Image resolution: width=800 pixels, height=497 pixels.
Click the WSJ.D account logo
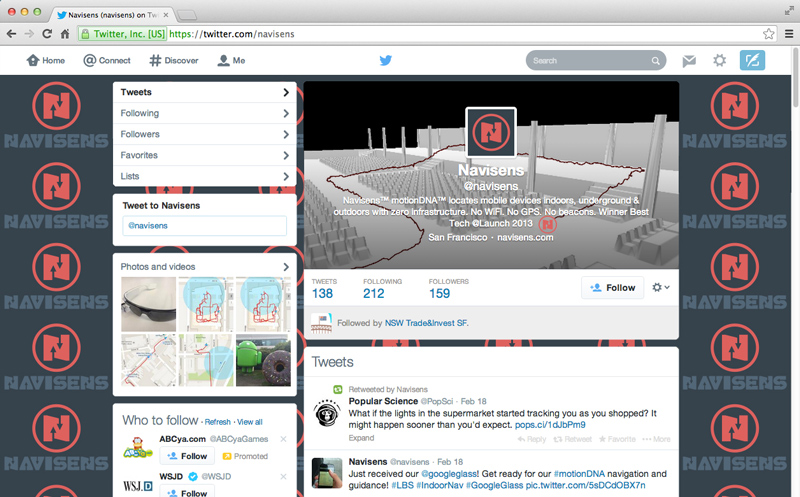(138, 486)
